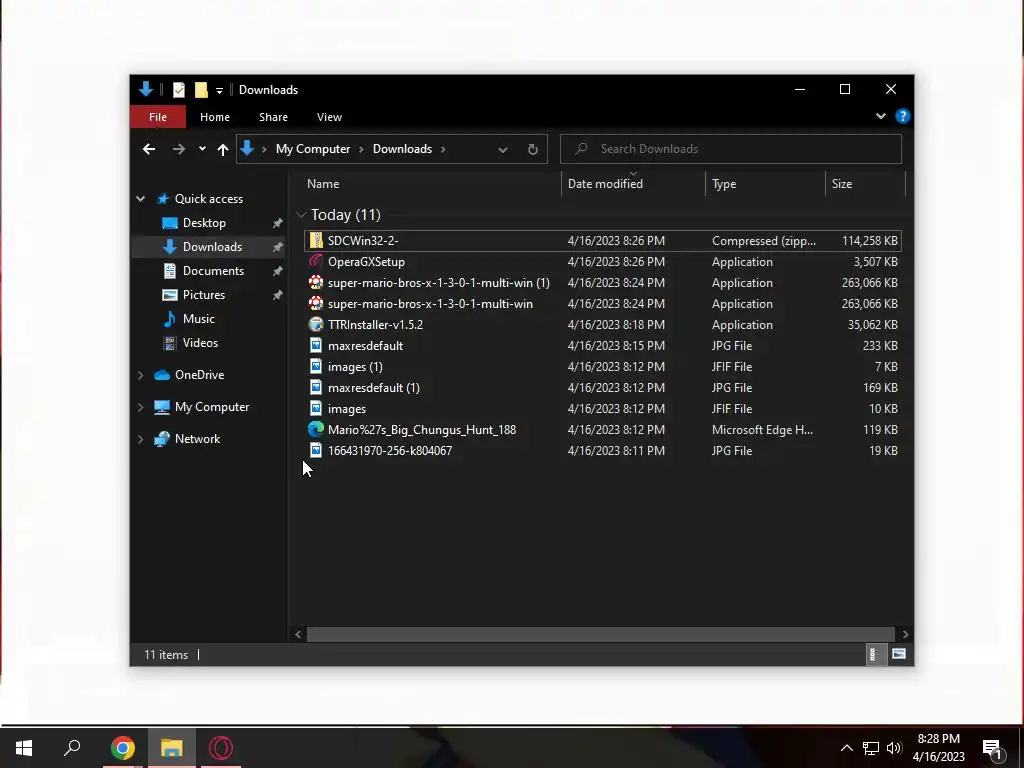Open the Home ribbon tab

coord(215,117)
